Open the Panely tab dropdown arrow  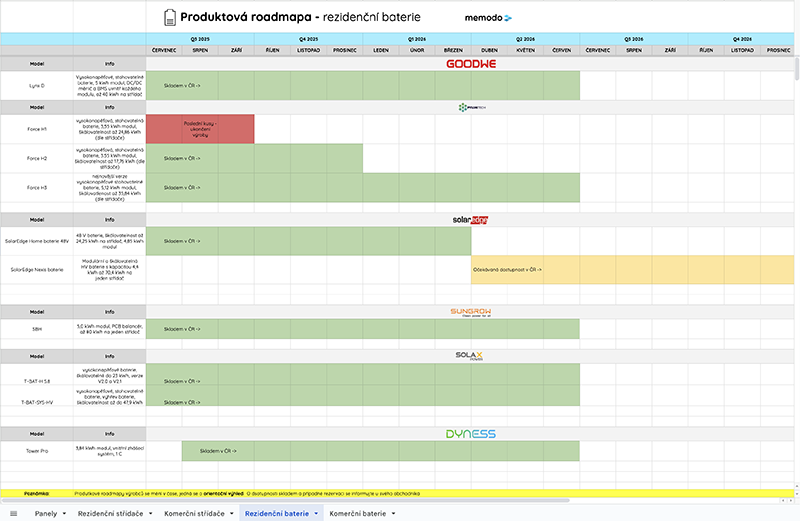pos(64,513)
